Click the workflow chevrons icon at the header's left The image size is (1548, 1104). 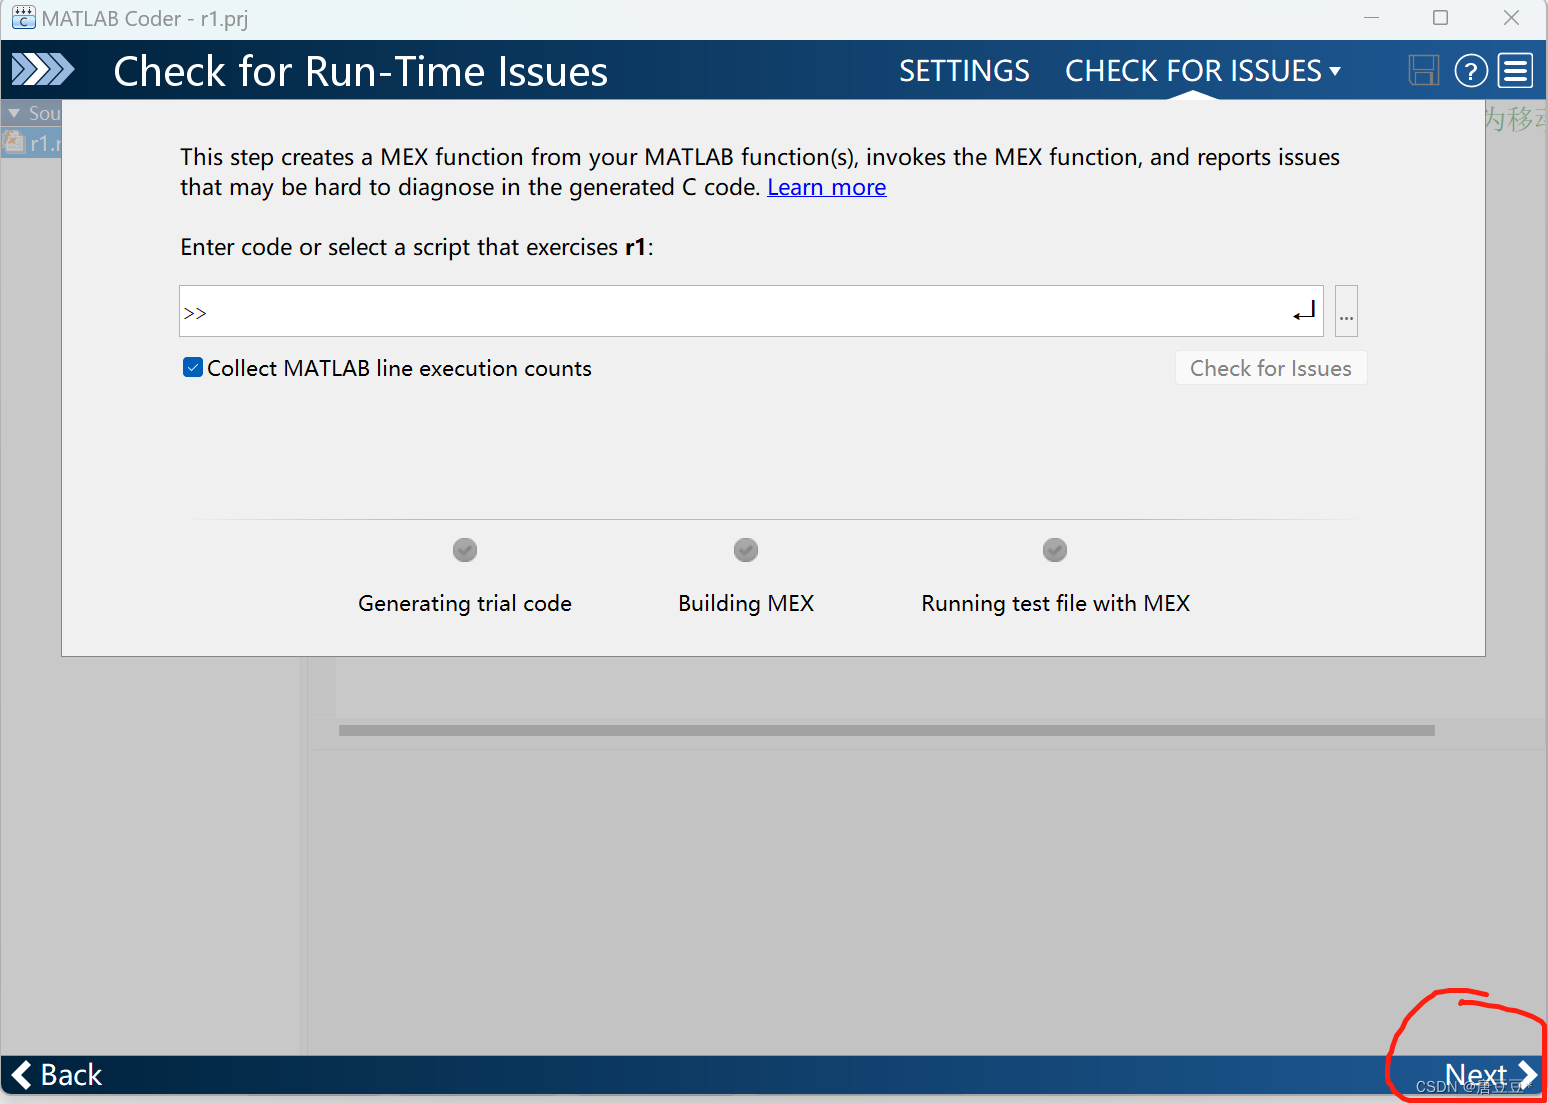43,70
